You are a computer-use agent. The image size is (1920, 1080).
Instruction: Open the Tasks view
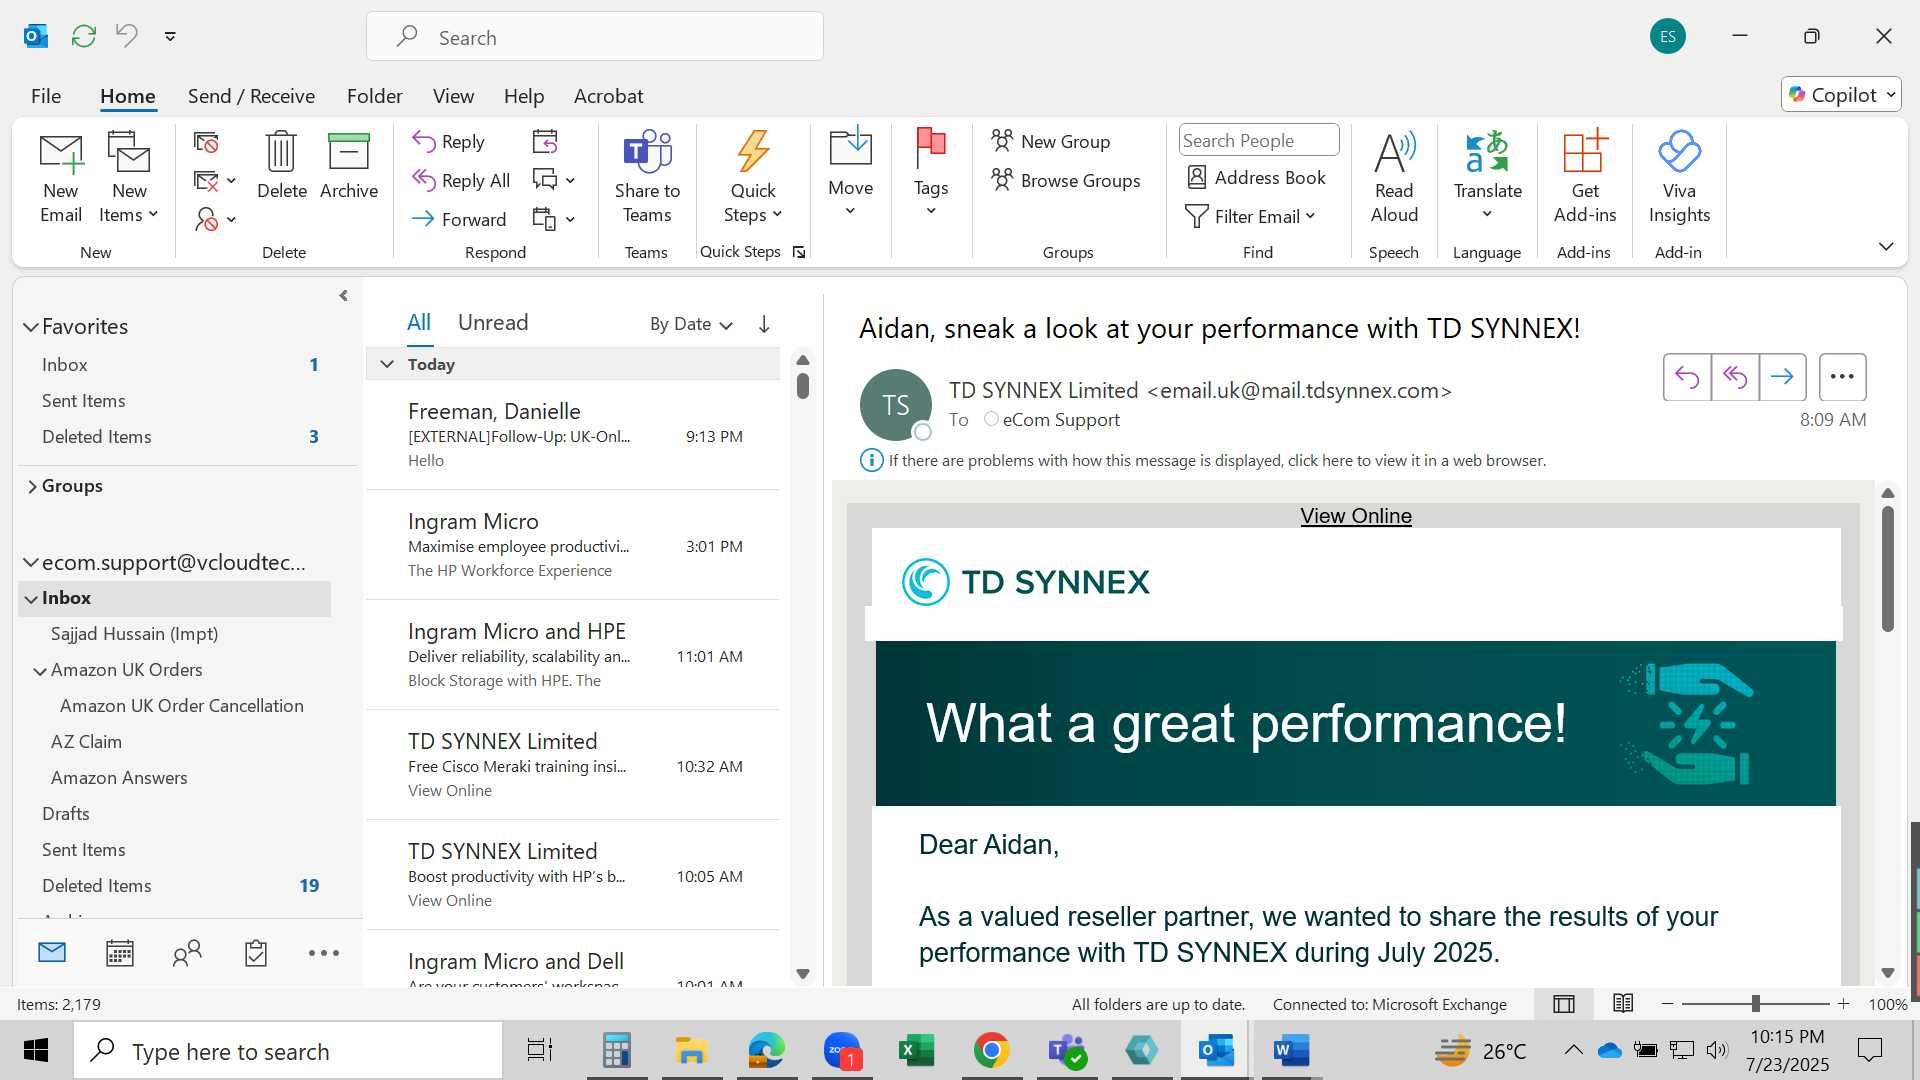[x=256, y=953]
